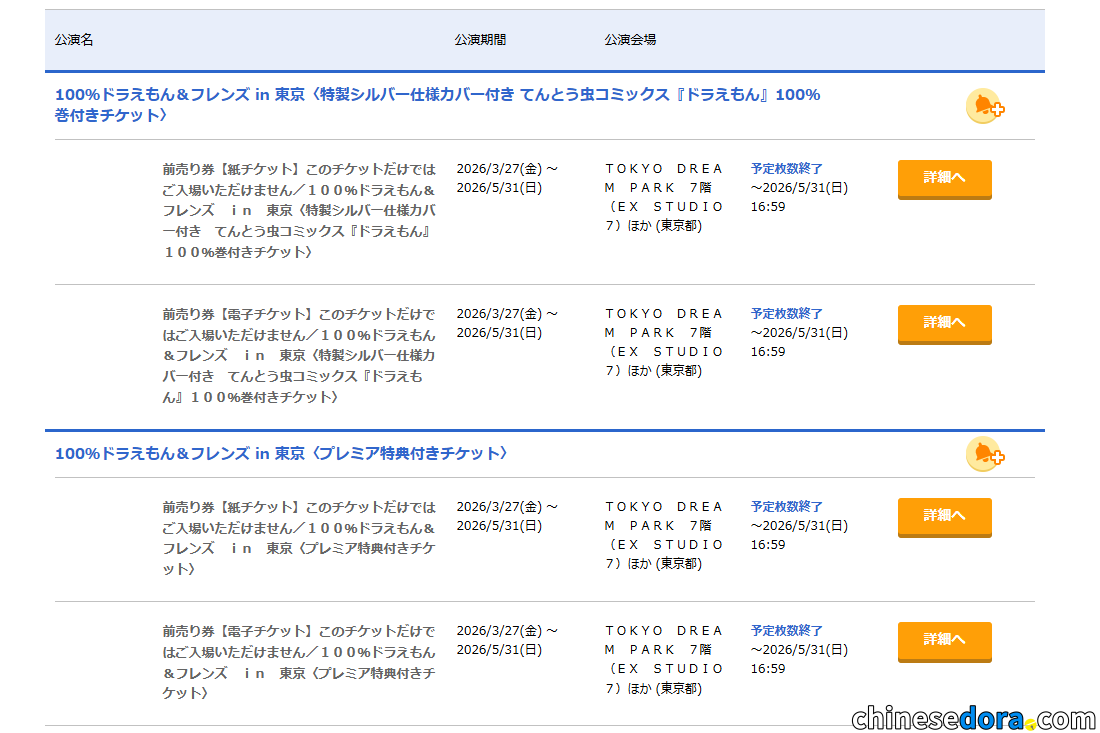Select the 紙チケット silver cover ticket description
Viewport: 1100px width, 733px height.
coord(299,211)
